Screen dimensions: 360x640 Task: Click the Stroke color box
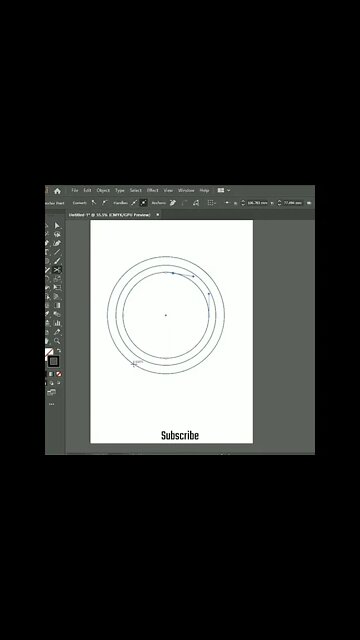tap(53, 361)
